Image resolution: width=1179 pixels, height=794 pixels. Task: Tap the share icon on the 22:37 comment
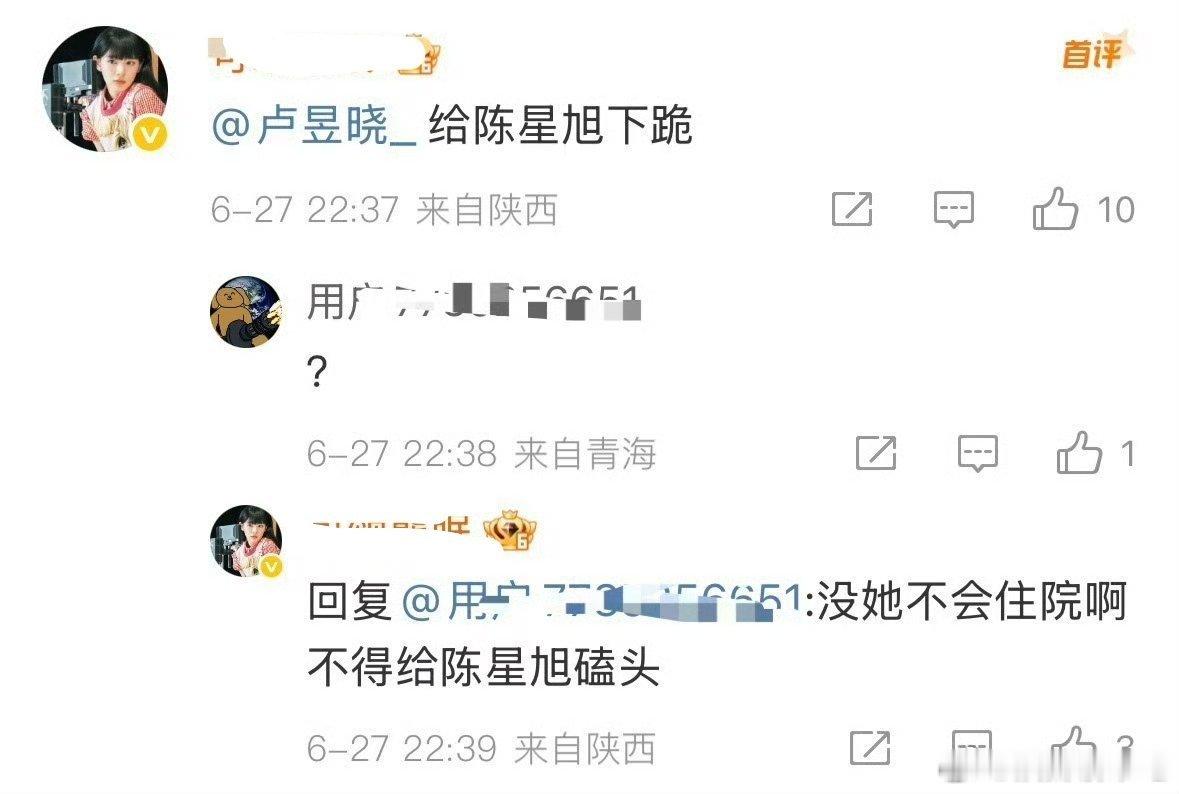(852, 209)
